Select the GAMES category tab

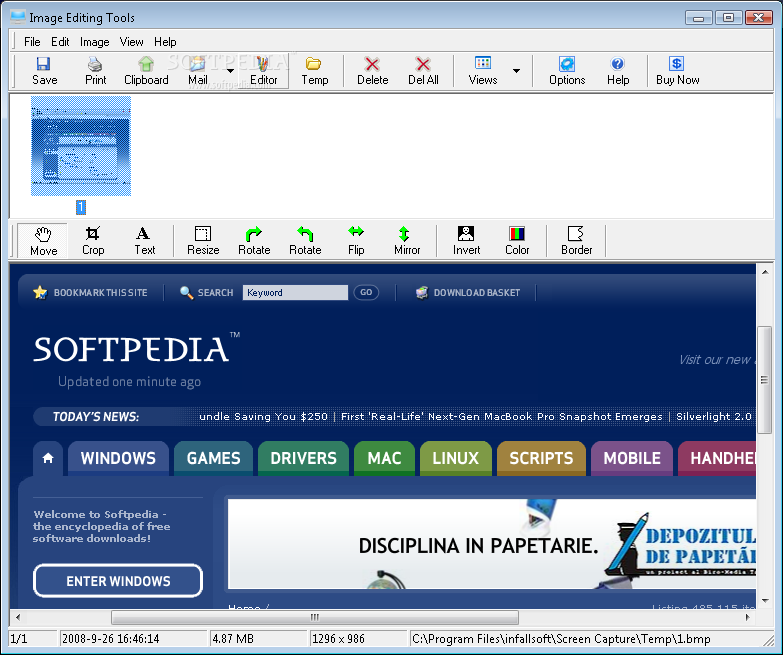(214, 458)
